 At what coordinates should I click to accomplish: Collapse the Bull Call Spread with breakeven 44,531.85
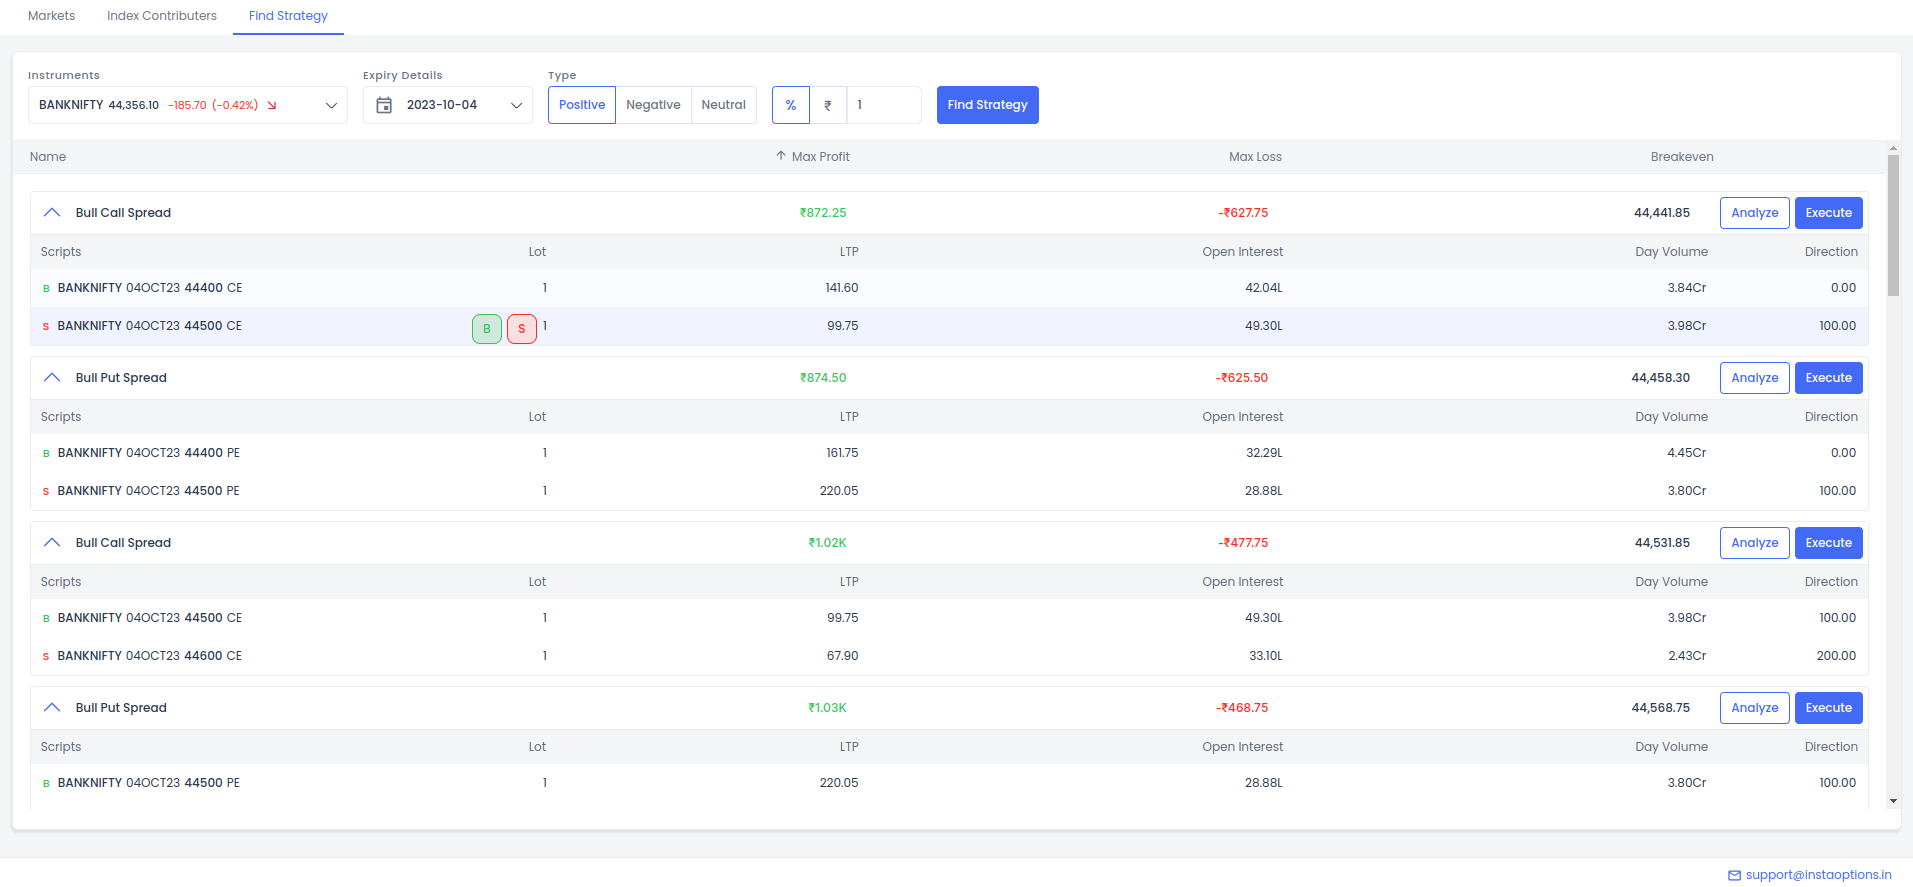click(52, 543)
